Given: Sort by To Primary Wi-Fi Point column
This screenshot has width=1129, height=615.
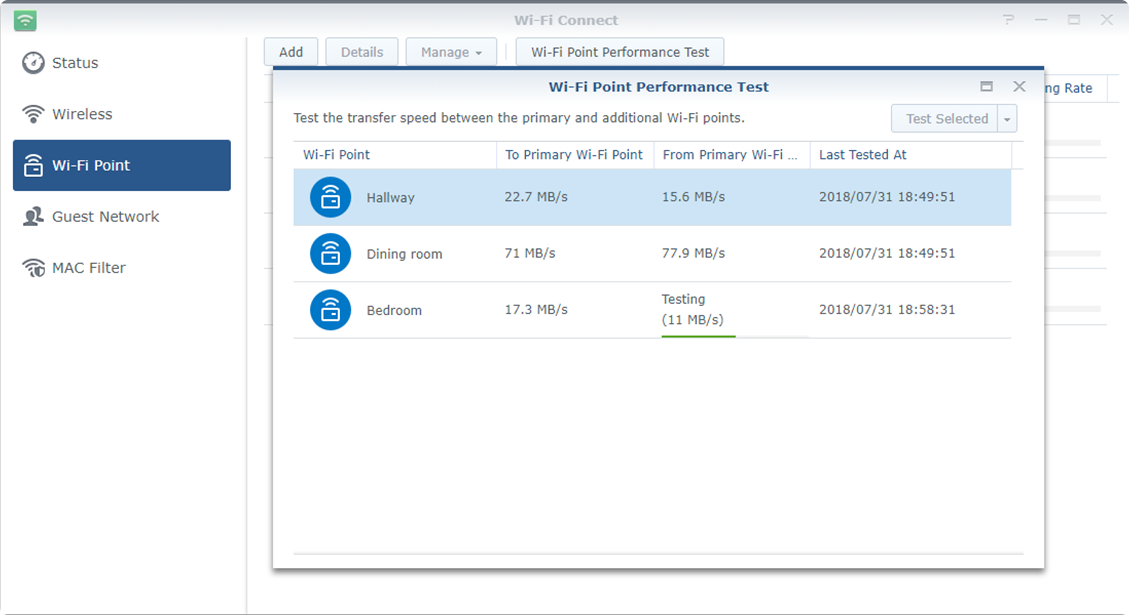Looking at the screenshot, I should tap(574, 155).
